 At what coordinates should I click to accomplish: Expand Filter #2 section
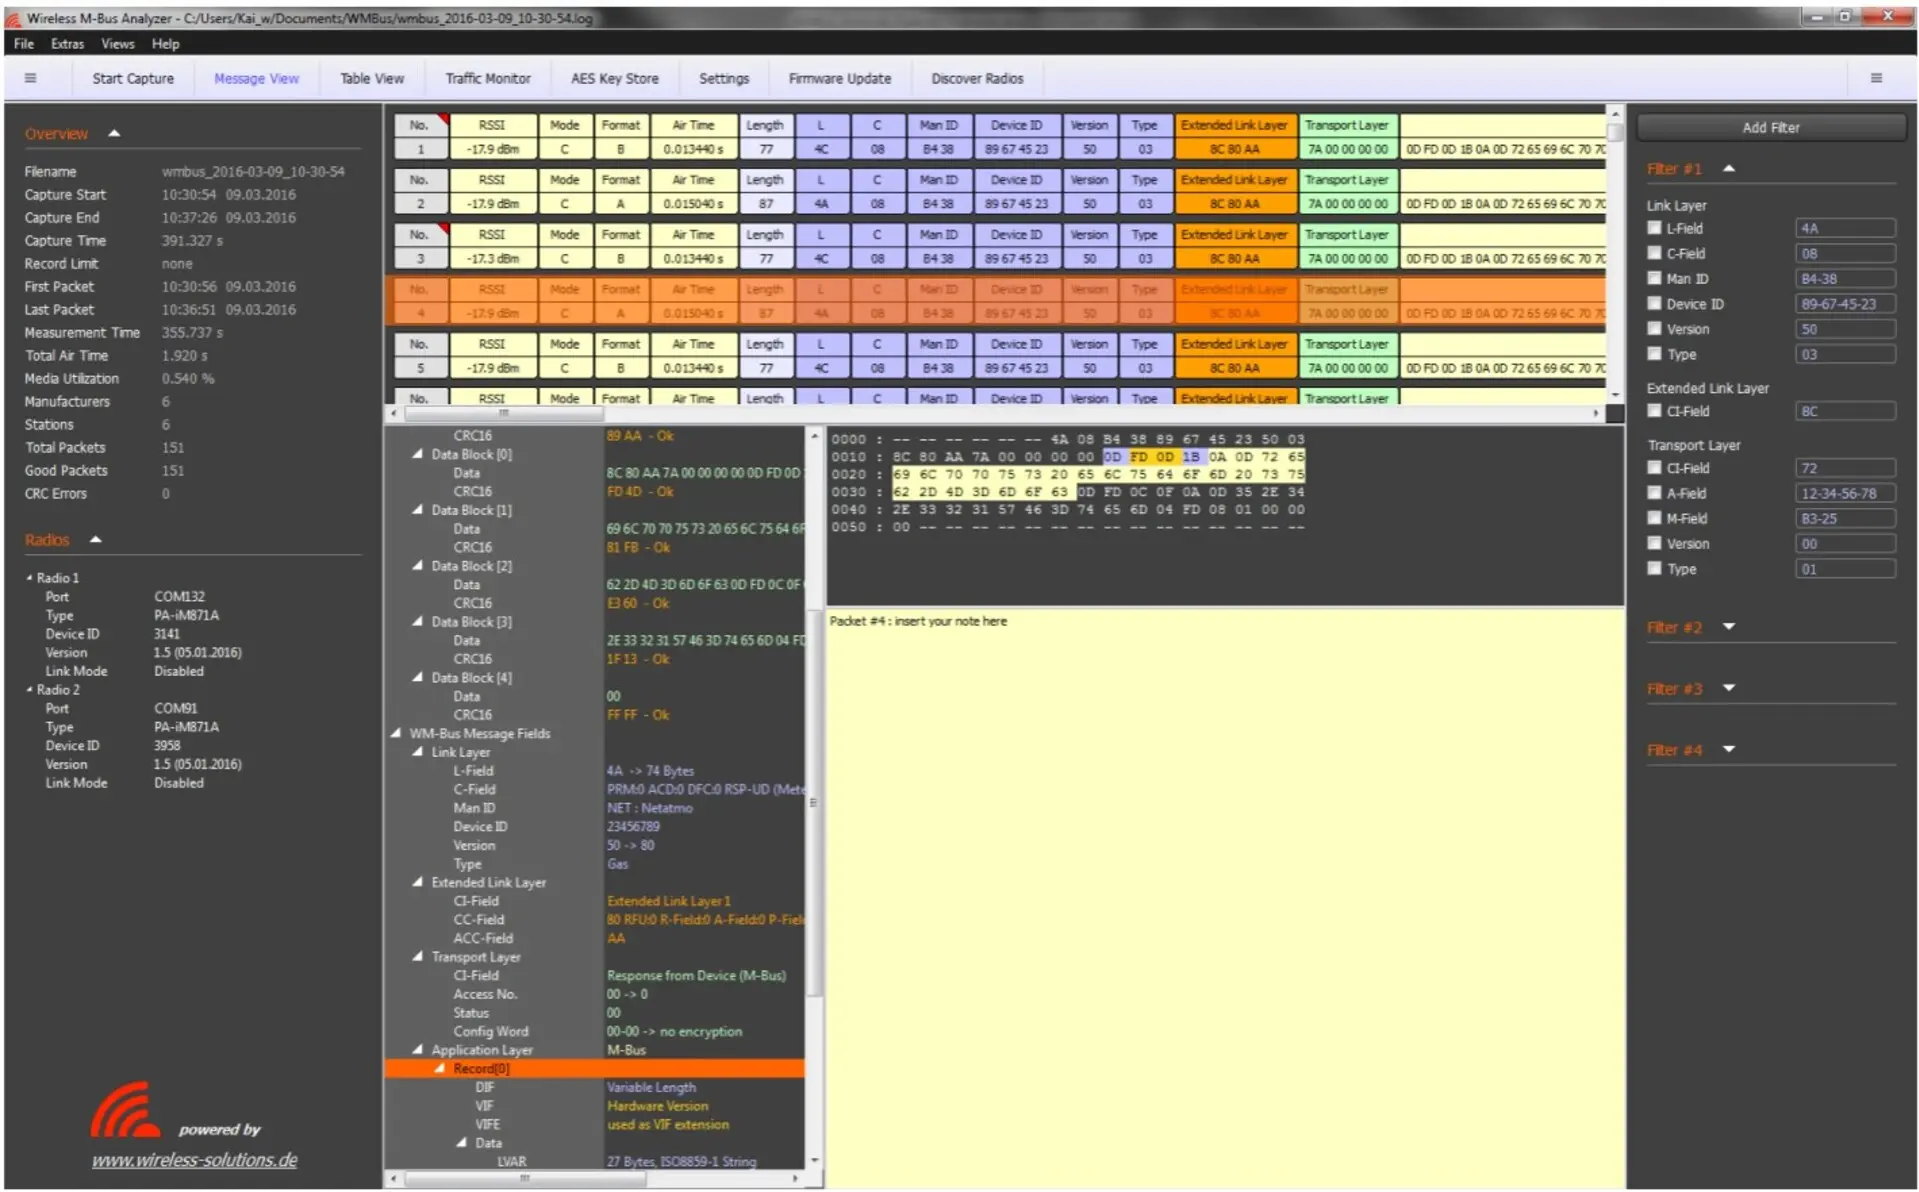coord(1729,627)
